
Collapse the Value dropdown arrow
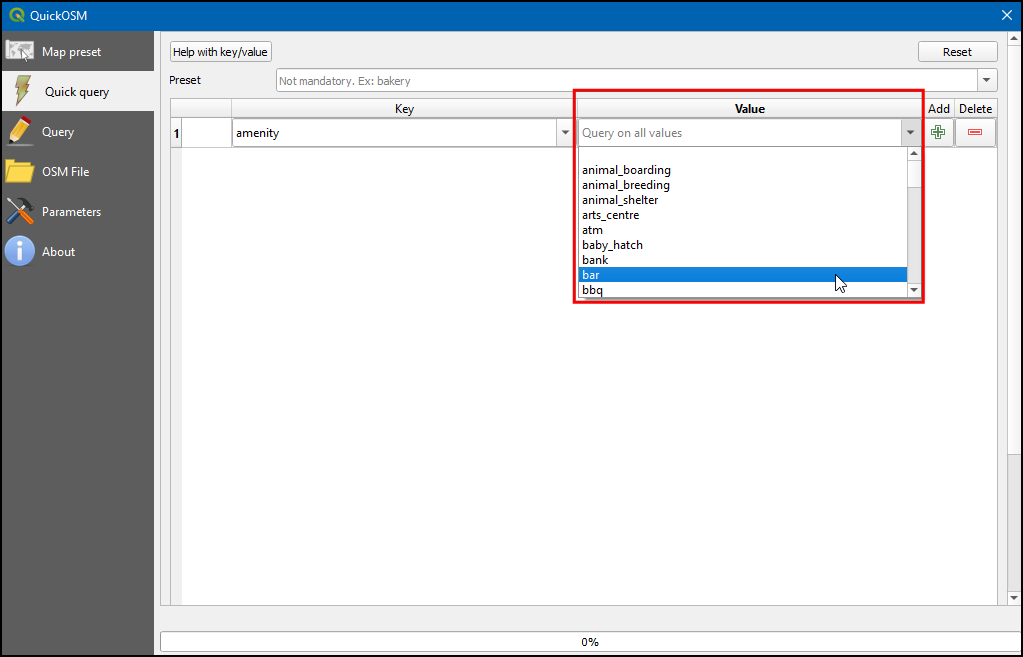(909, 133)
